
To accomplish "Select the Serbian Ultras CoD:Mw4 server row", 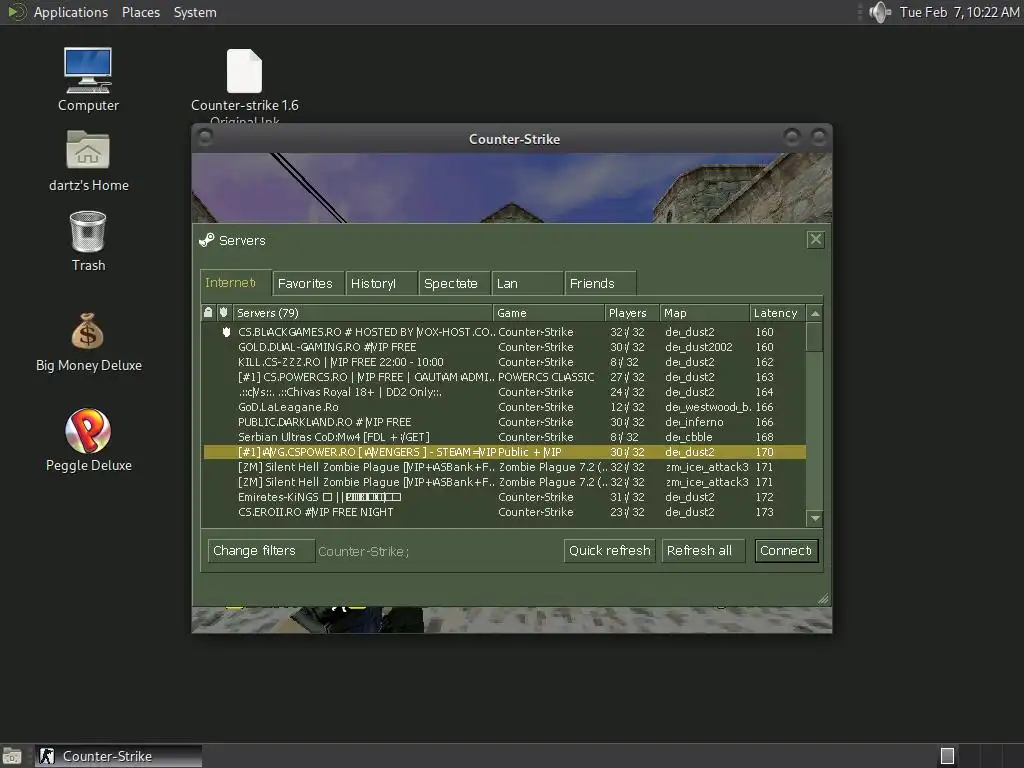I will pos(504,437).
